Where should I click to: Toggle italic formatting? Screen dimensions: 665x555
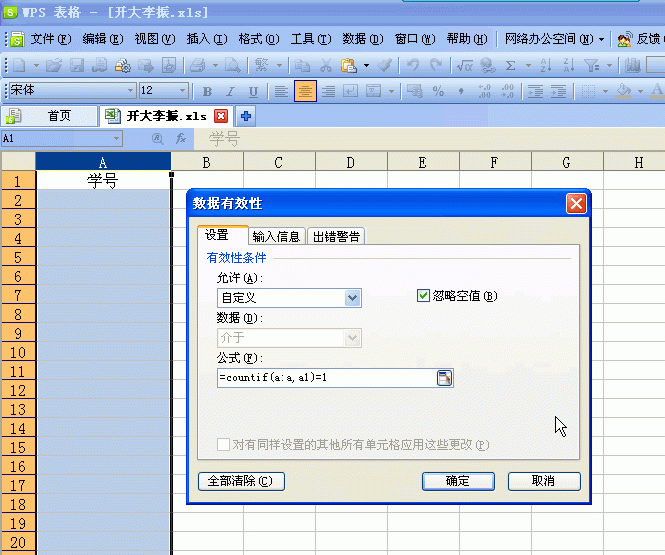[230, 91]
